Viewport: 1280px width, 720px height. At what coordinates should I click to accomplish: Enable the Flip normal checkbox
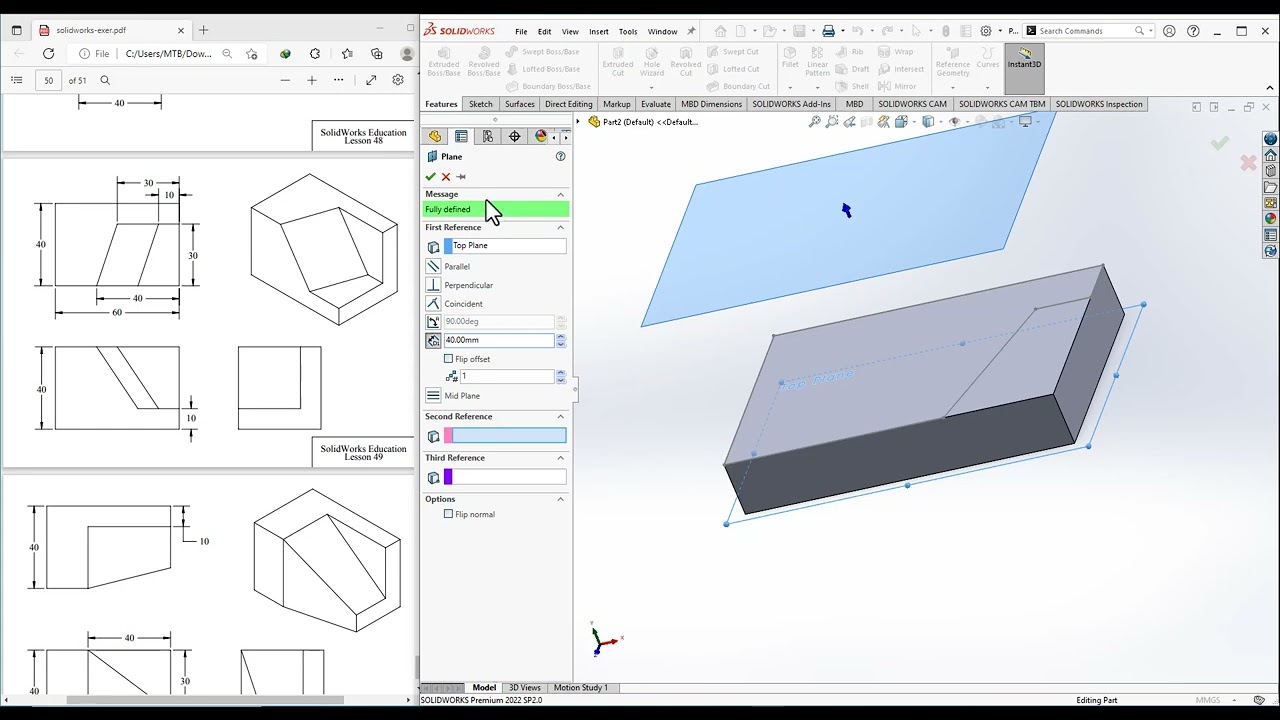point(449,514)
